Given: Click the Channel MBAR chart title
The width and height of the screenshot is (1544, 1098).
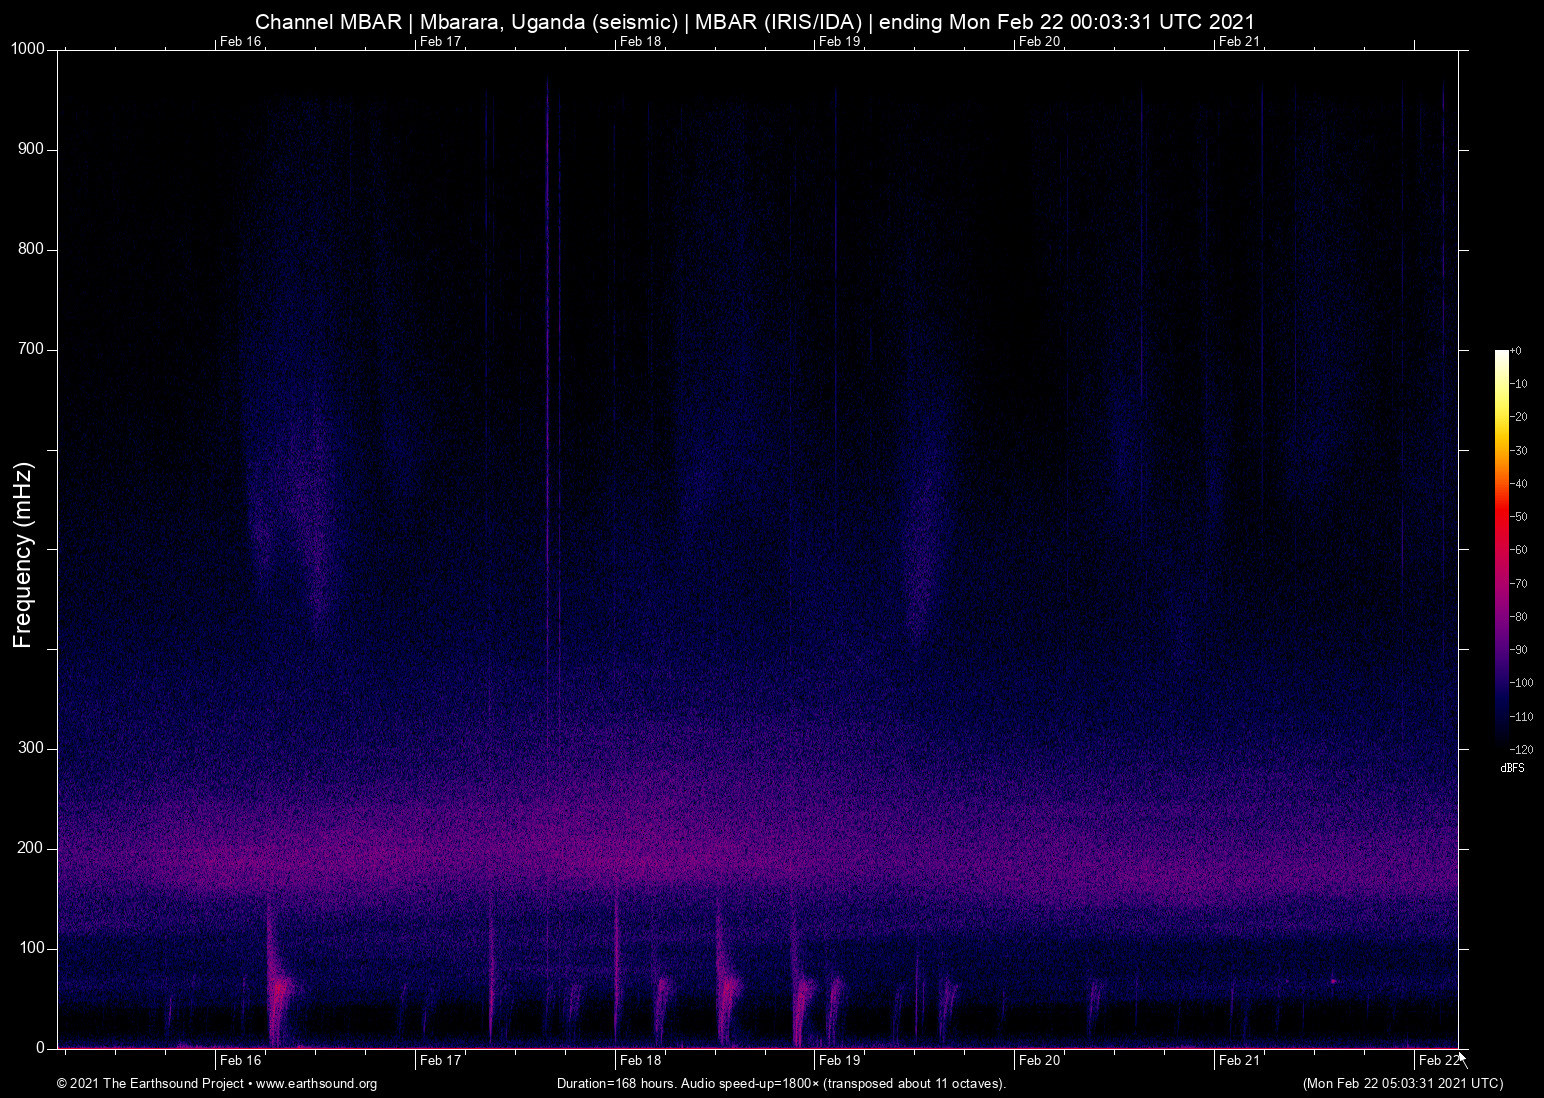Looking at the screenshot, I should (x=754, y=21).
